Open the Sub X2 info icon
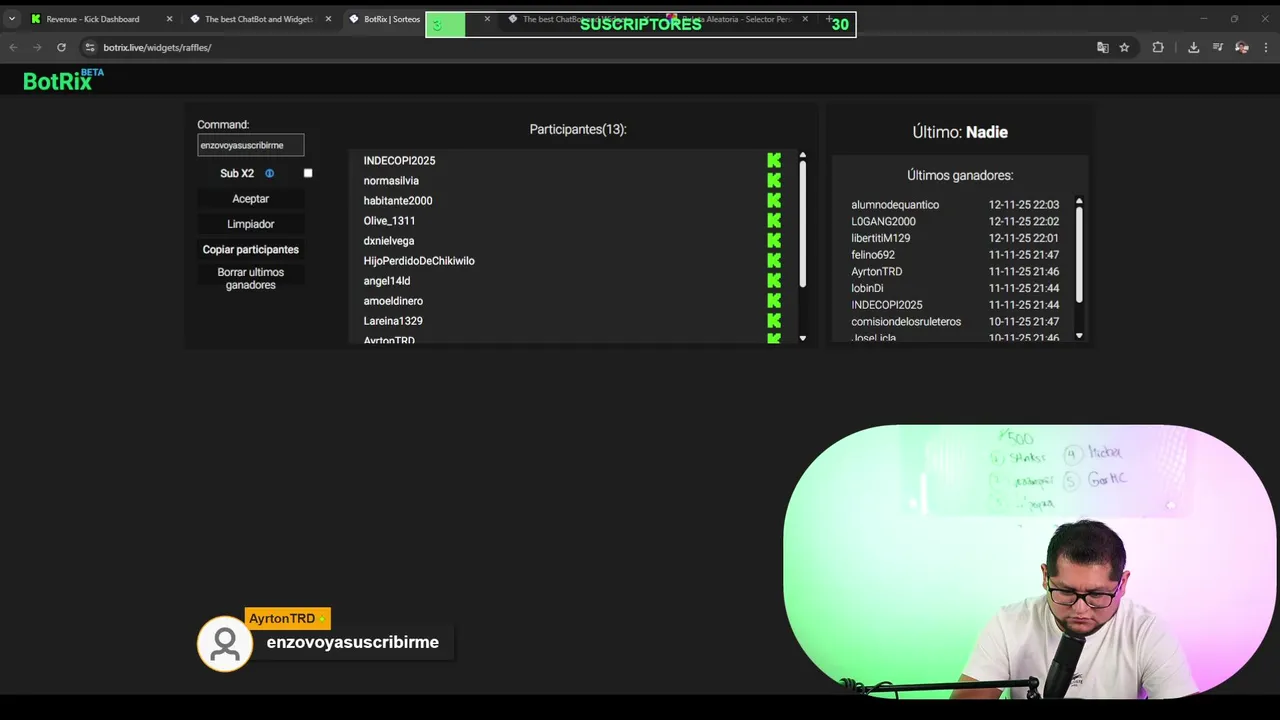Image resolution: width=1280 pixels, height=720 pixels. click(x=269, y=173)
